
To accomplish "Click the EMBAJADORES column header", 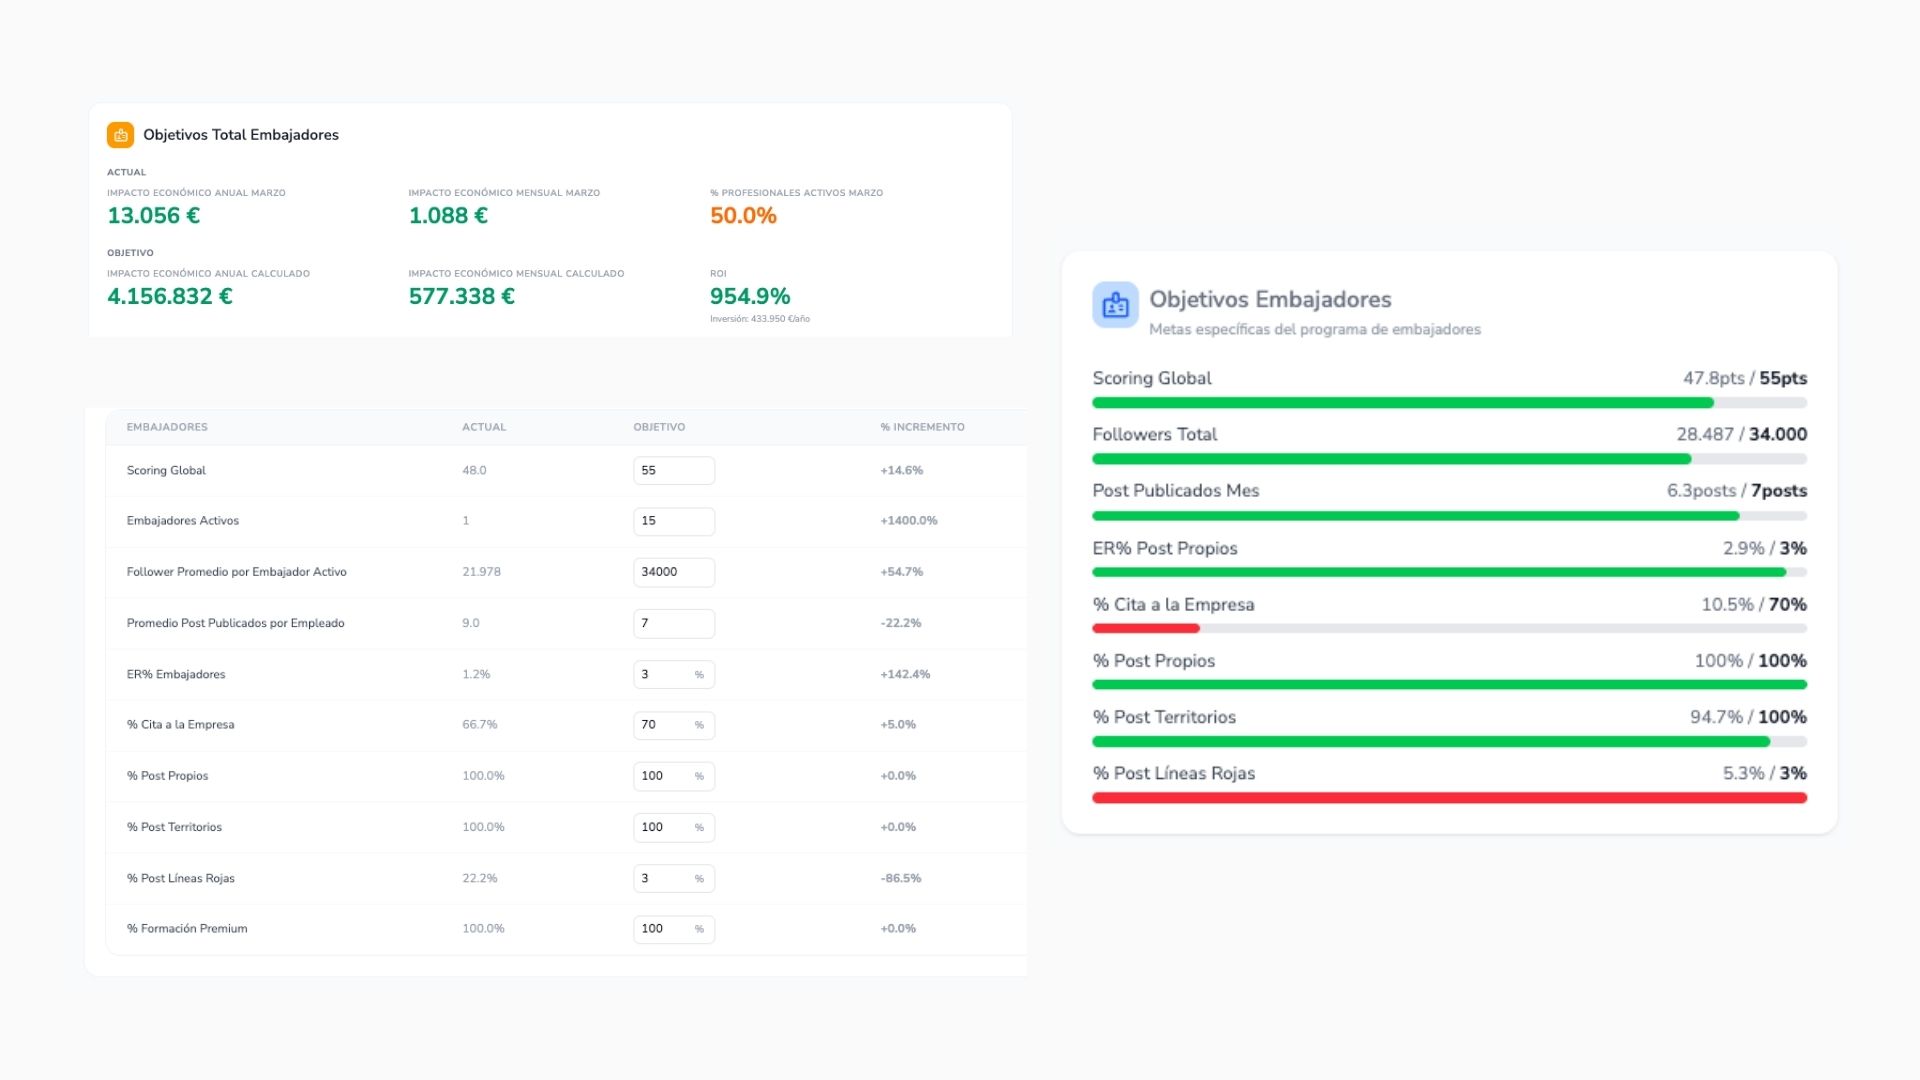I will [167, 427].
